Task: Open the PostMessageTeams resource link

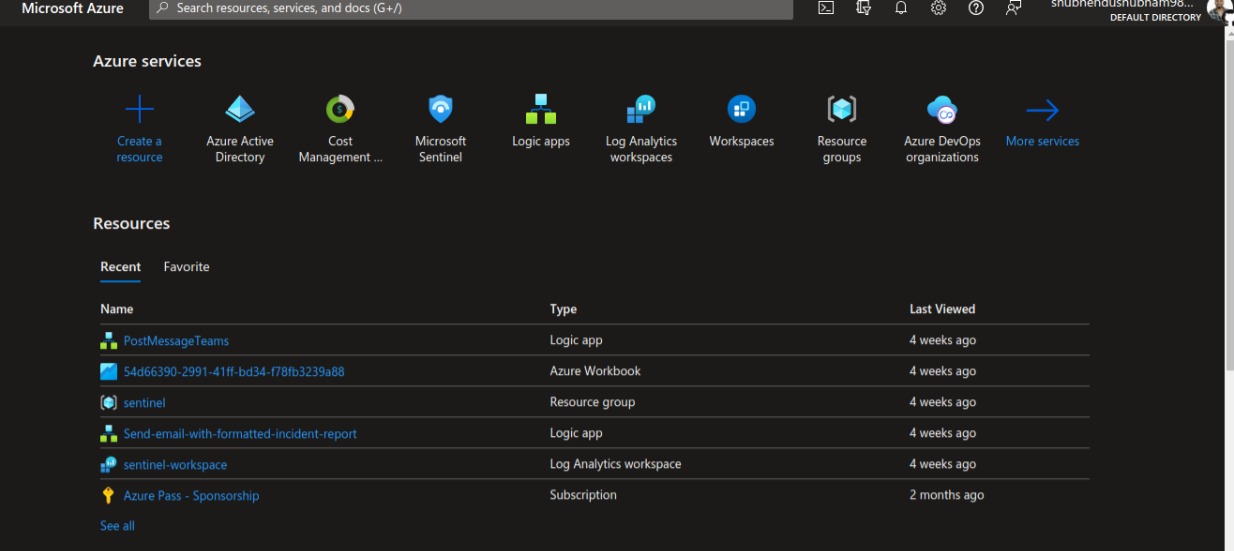Action: click(176, 341)
